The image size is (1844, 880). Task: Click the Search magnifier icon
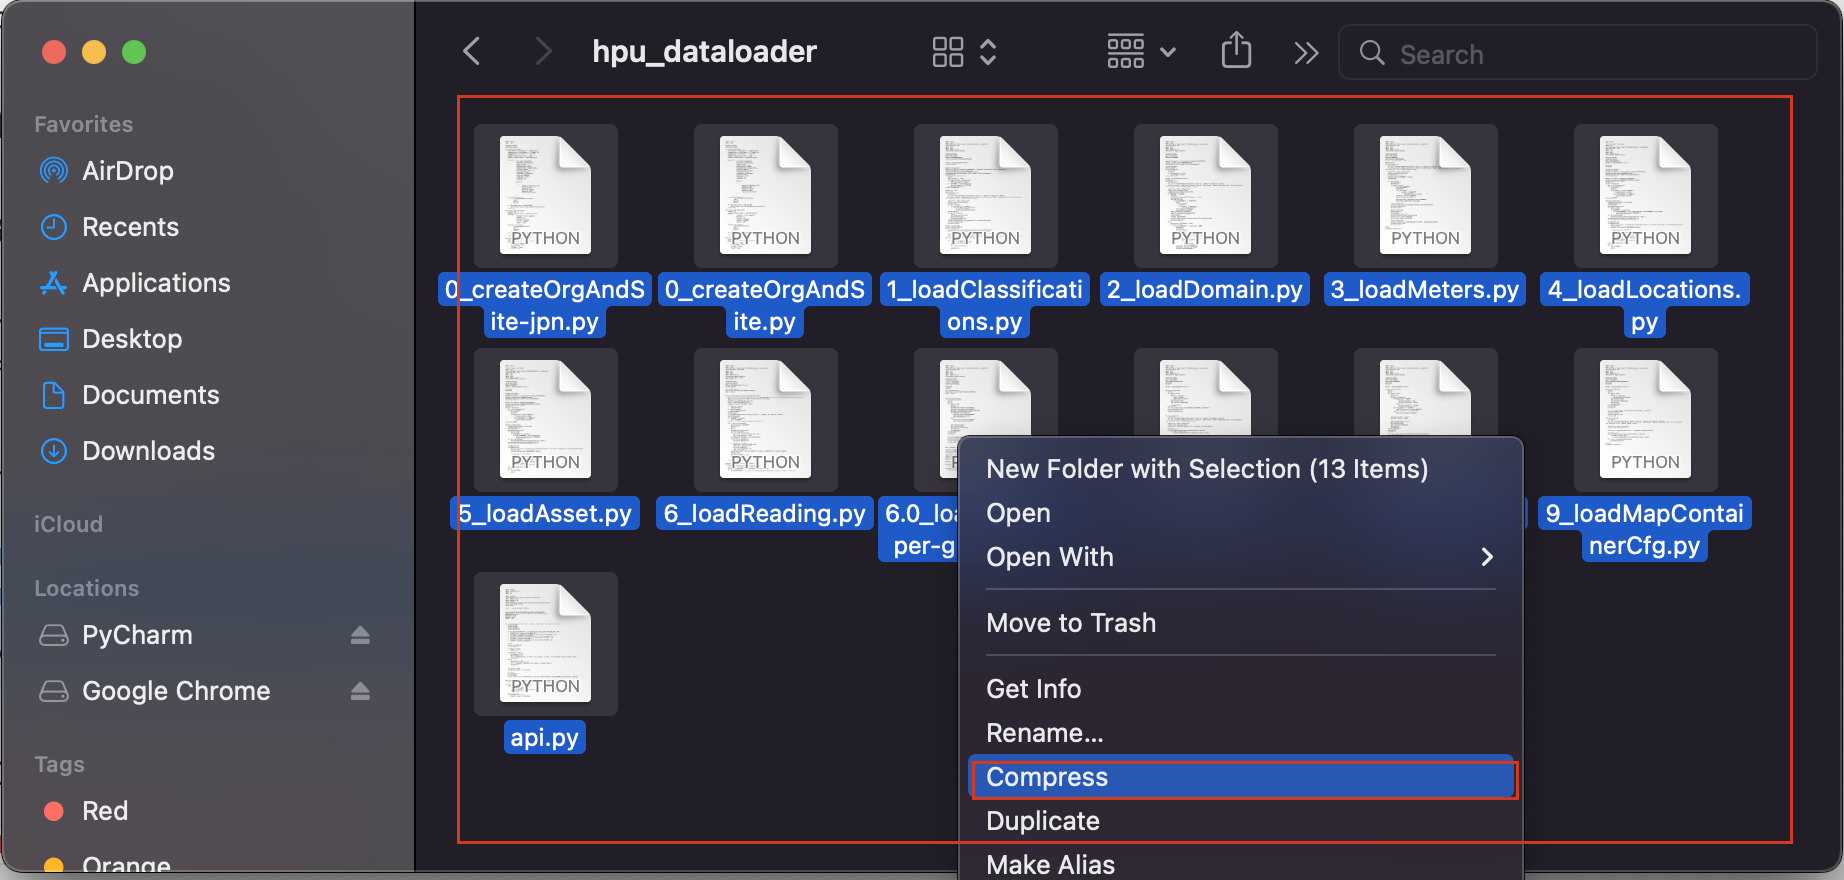coord(1373,53)
